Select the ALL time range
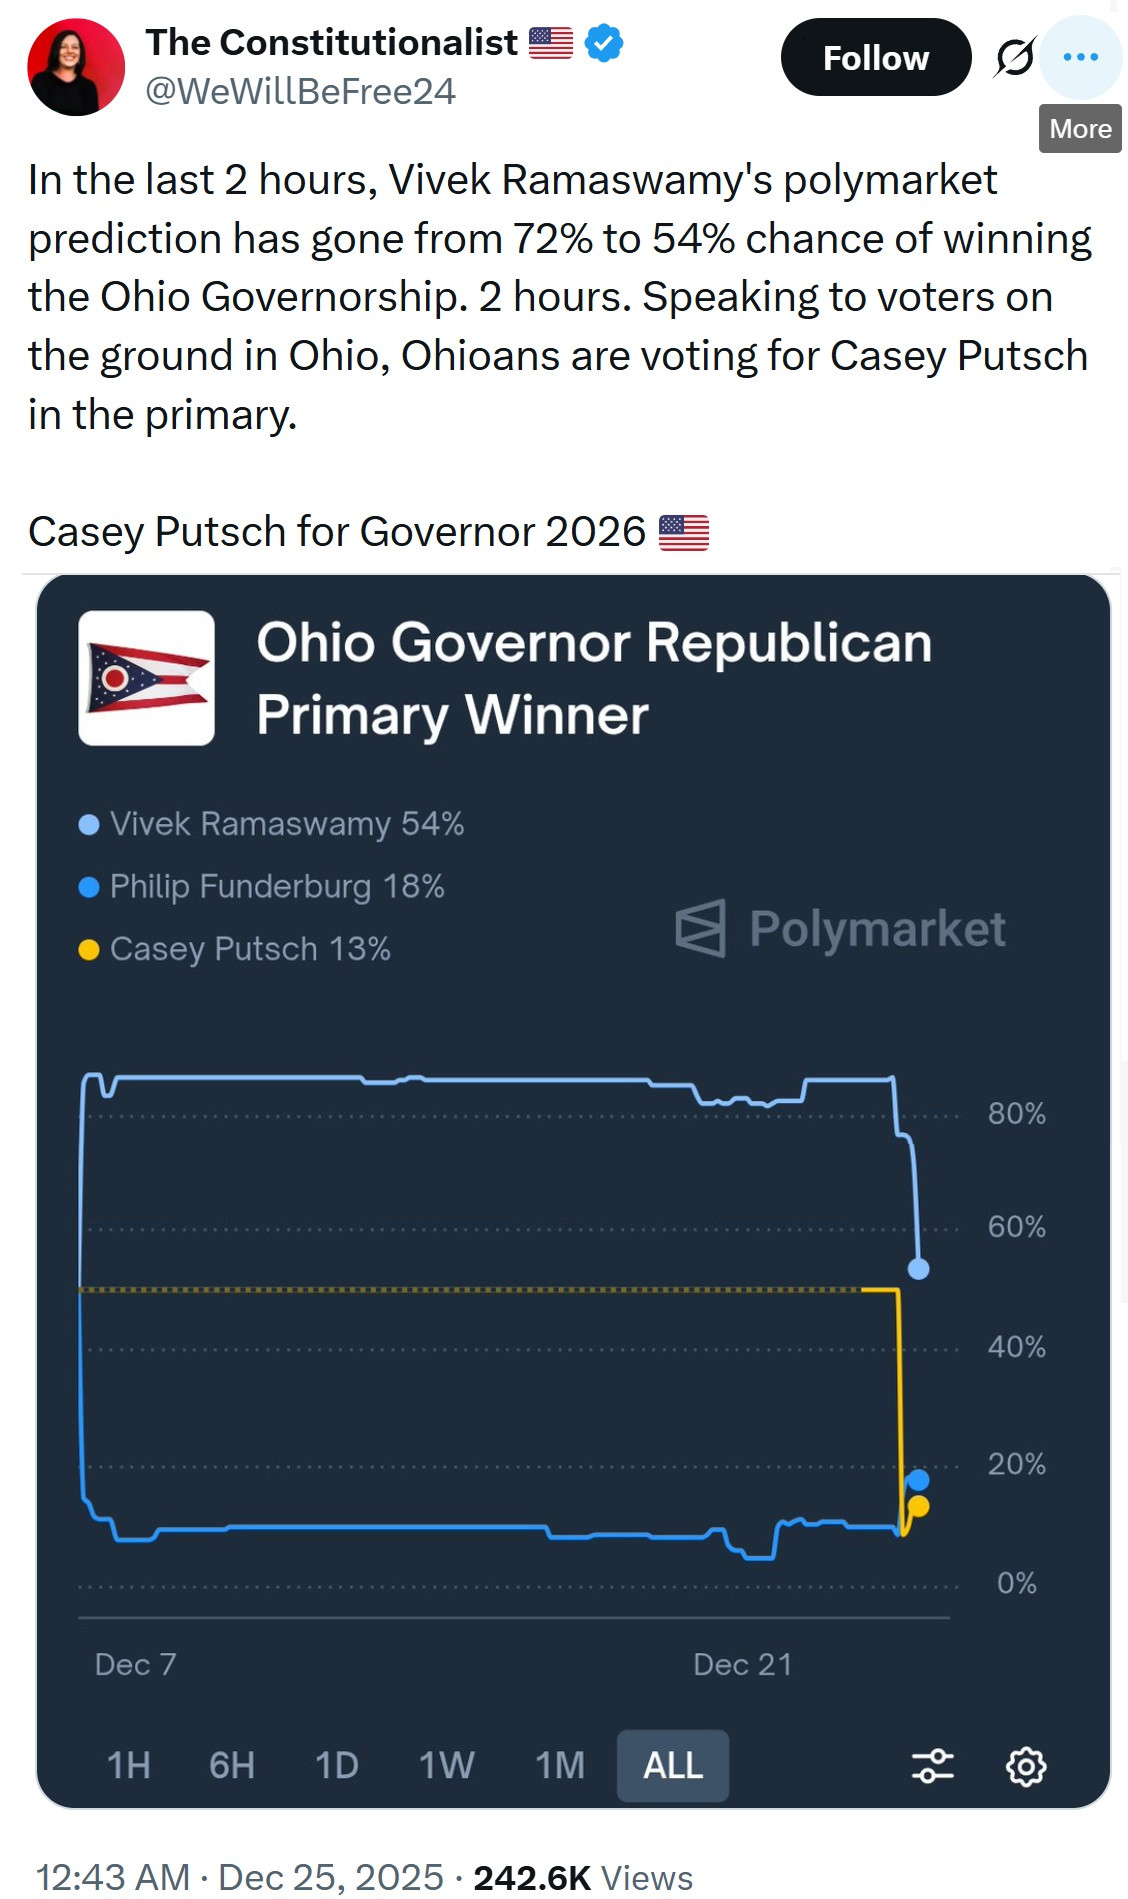Viewport: 1128px width, 1899px height. click(x=673, y=1766)
